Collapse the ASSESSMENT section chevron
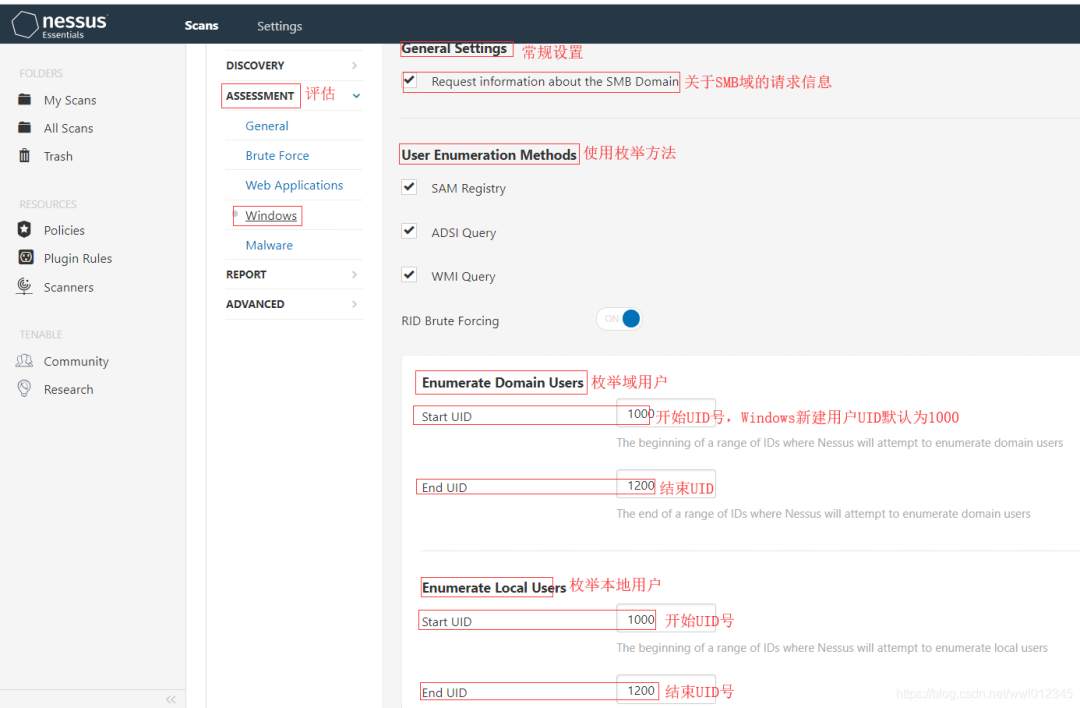The width and height of the screenshot is (1080, 708). [356, 96]
